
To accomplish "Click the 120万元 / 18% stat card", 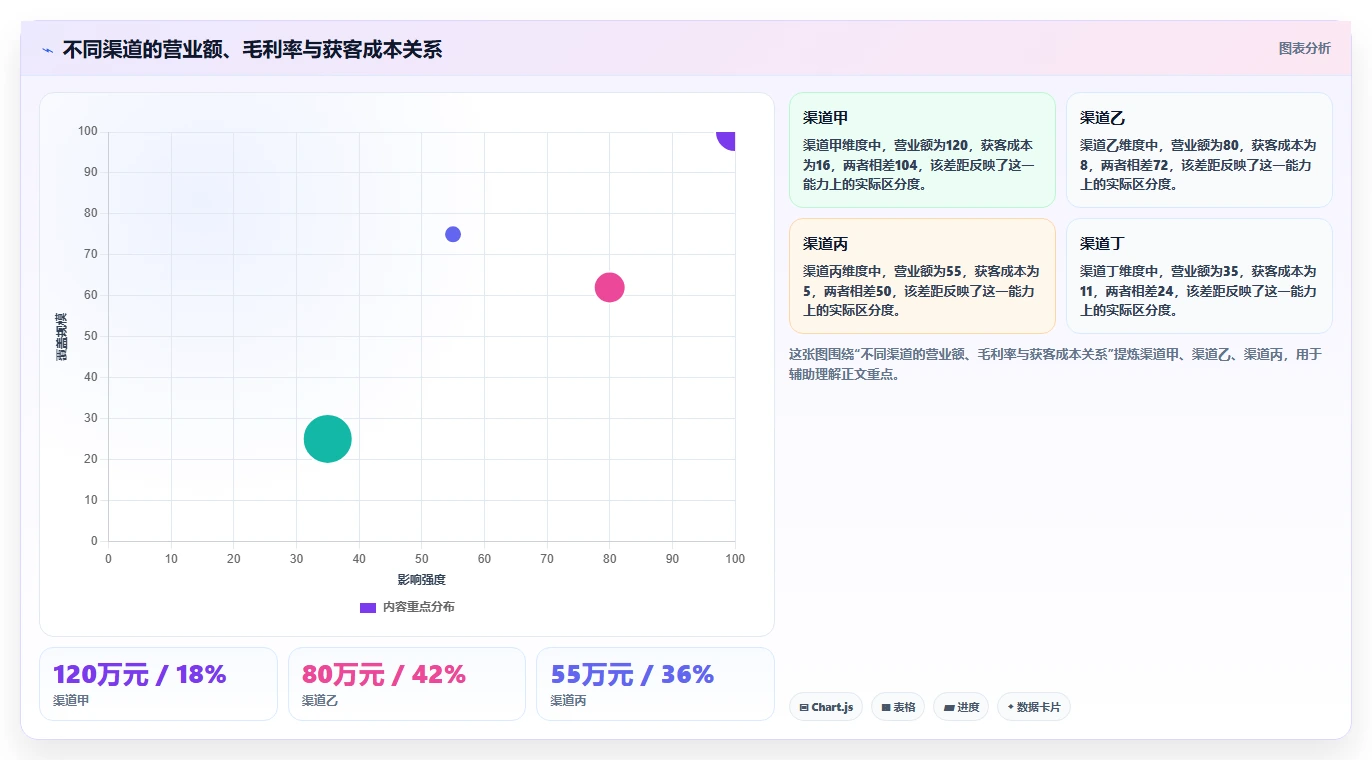I will (x=158, y=684).
